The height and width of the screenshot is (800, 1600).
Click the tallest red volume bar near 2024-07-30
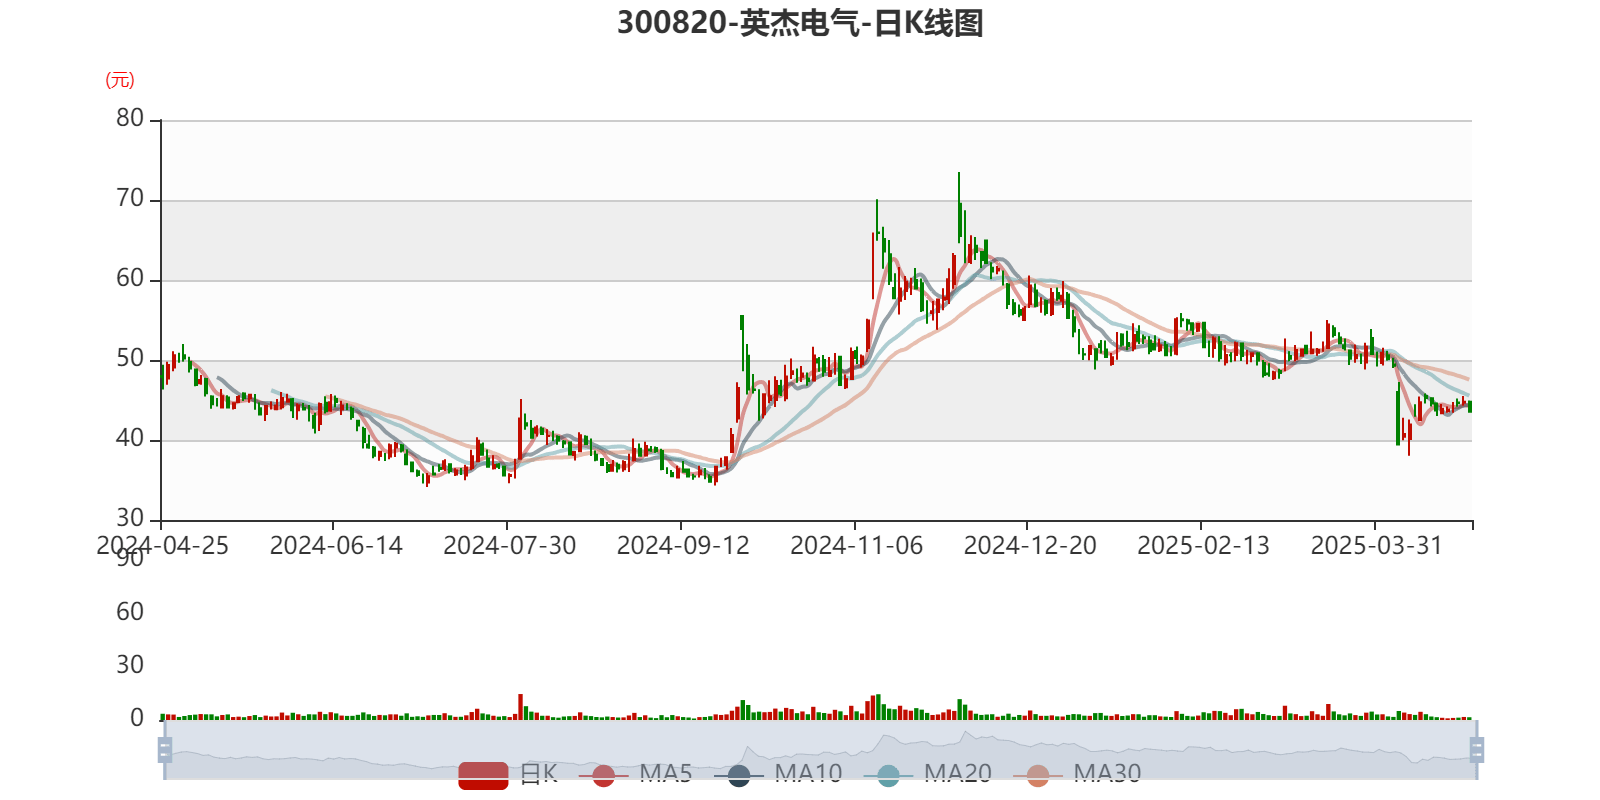coord(520,707)
